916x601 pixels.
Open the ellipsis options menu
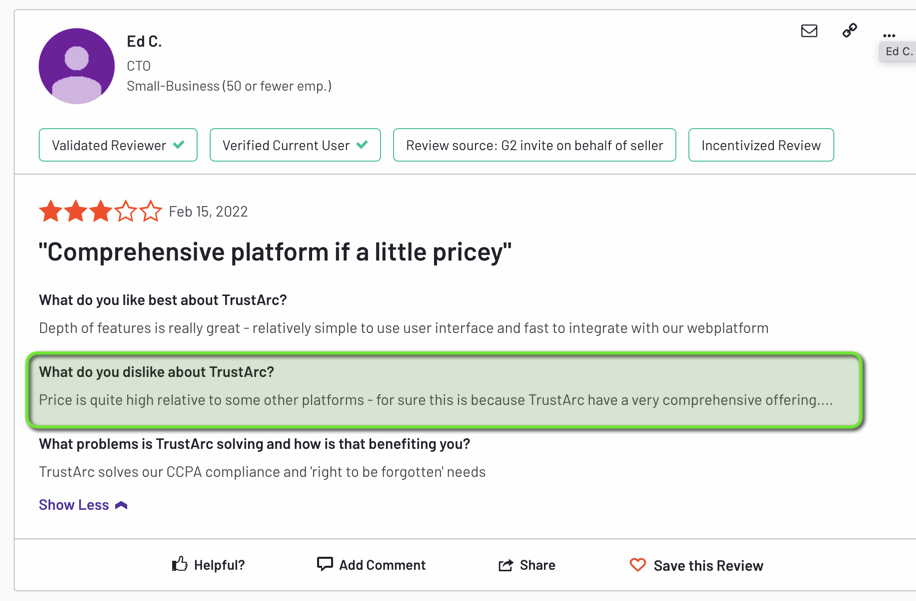click(x=889, y=33)
